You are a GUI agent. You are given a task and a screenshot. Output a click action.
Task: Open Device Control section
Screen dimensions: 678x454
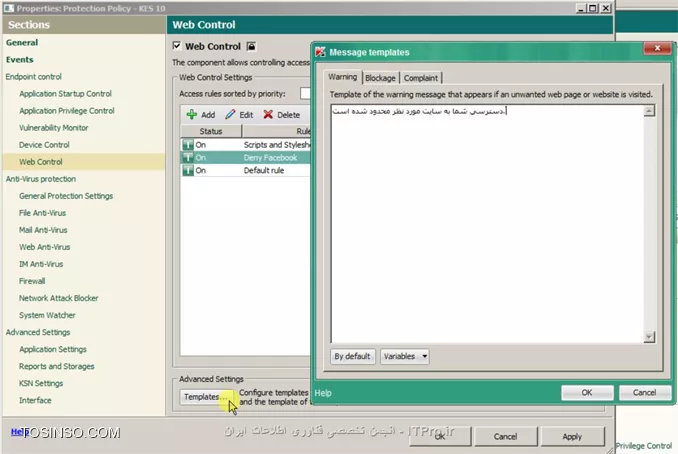(x=44, y=145)
